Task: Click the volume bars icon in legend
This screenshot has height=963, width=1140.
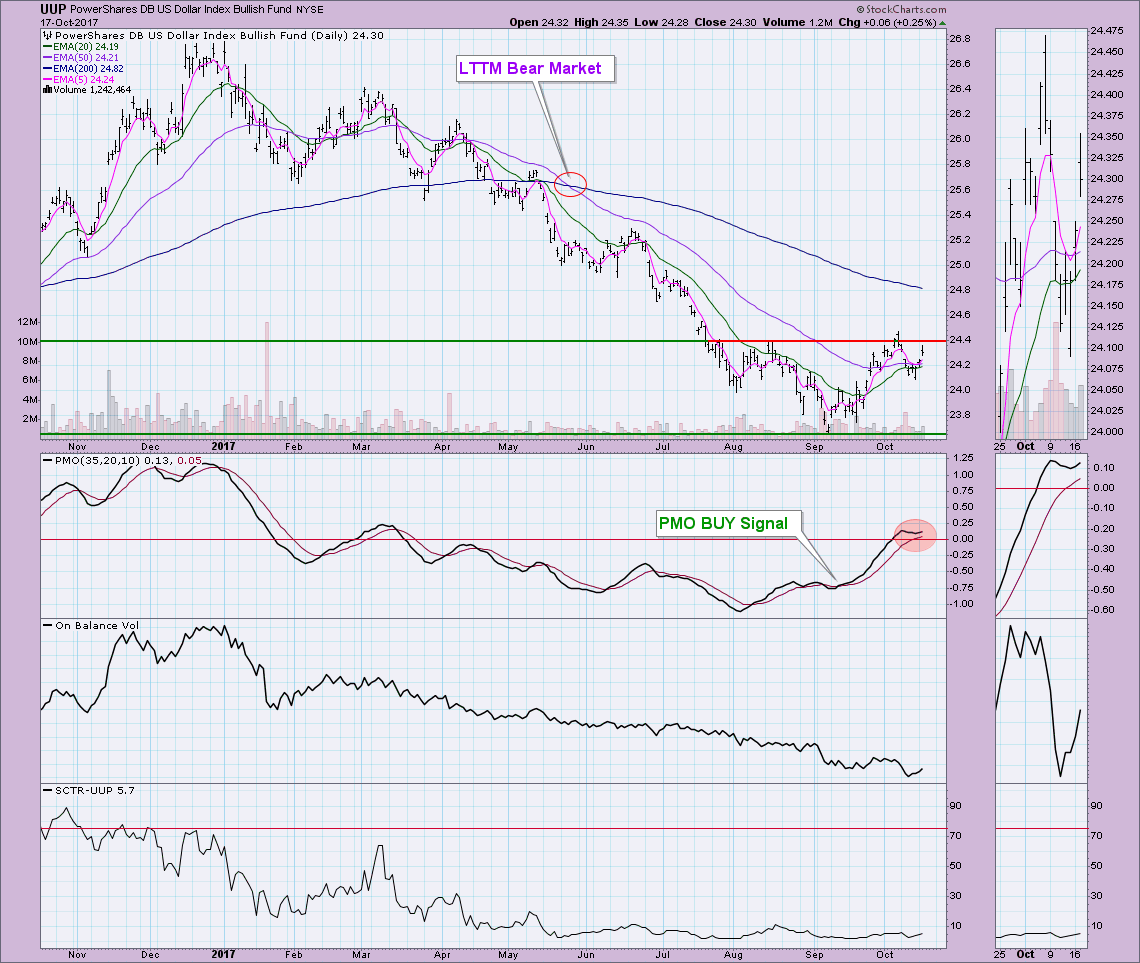Action: pos(47,89)
